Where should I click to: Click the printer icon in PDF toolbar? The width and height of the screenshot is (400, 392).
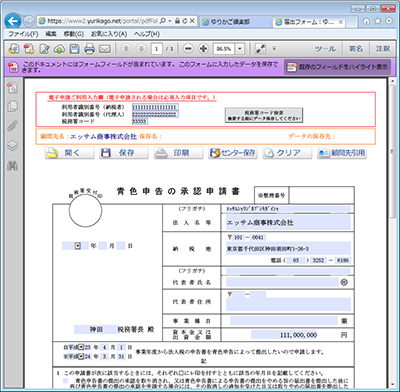click(89, 49)
